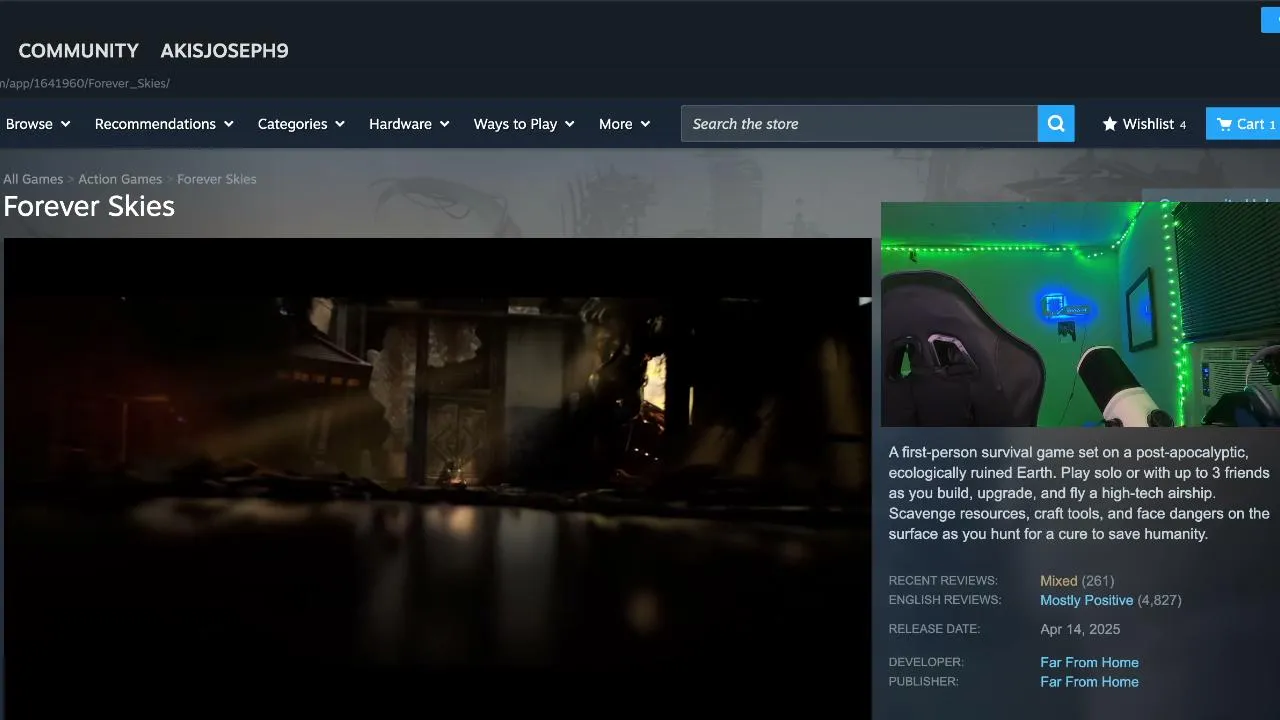1280x720 pixels.
Task: Open the Cart via cart icon
Action: [1224, 124]
